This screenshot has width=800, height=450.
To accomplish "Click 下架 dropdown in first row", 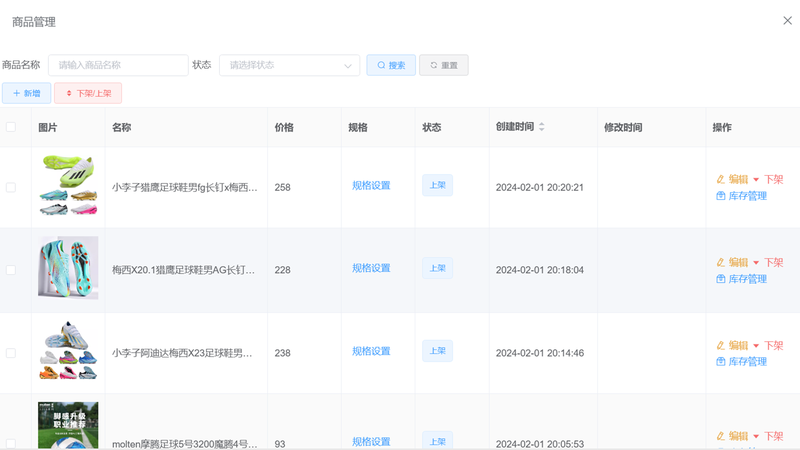I will 768,179.
